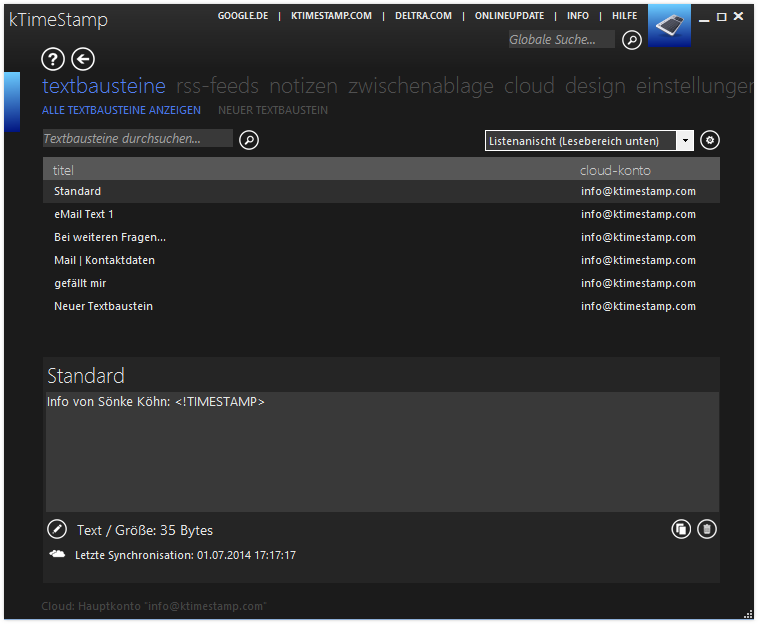
Task: Select the Bei weiteren Fragen... row
Action: tap(381, 237)
